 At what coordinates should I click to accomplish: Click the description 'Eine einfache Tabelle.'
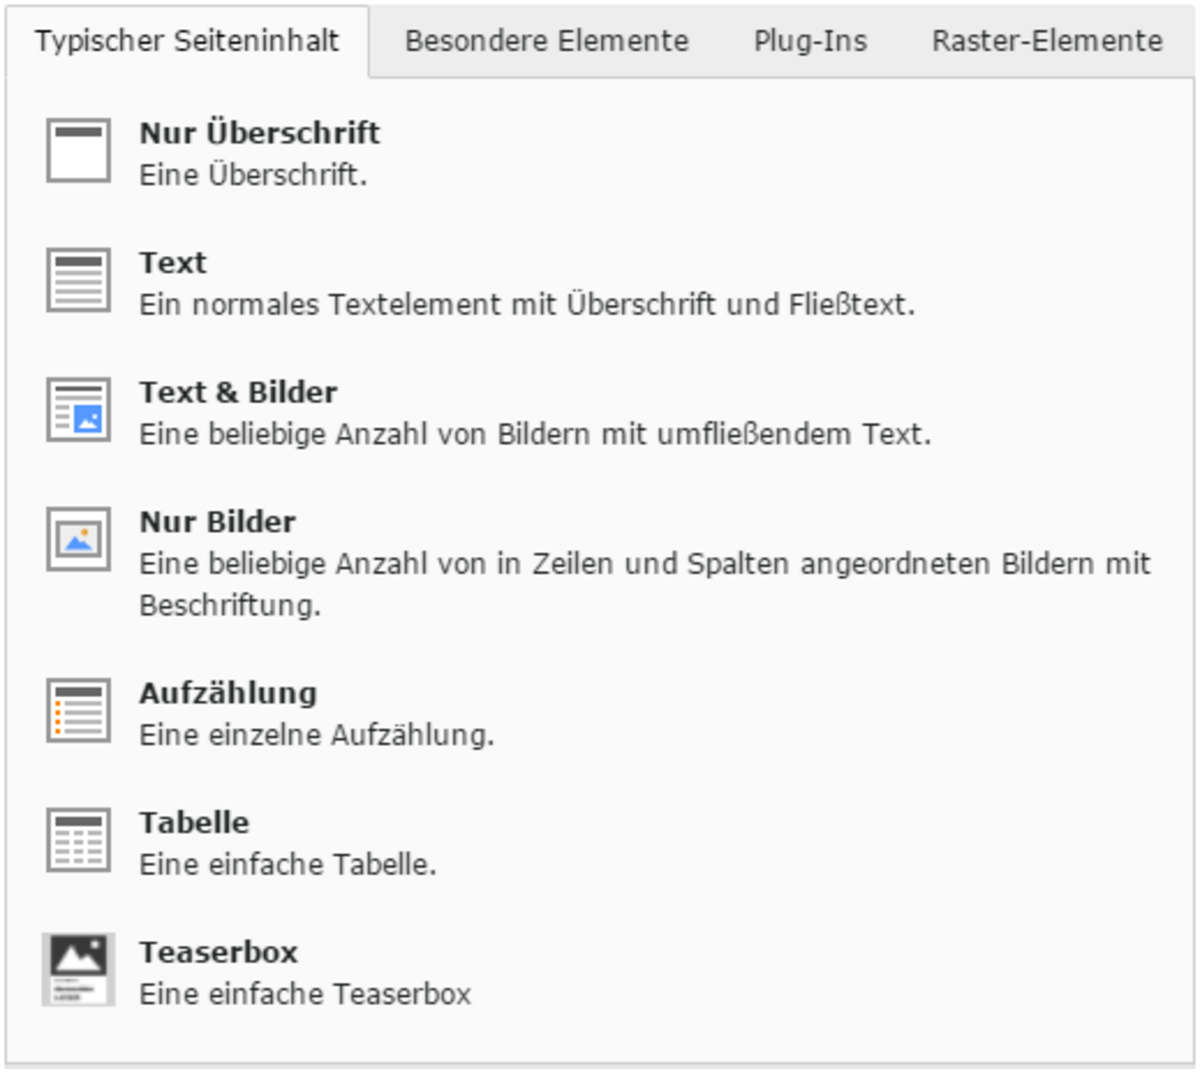pyautogui.click(x=288, y=864)
